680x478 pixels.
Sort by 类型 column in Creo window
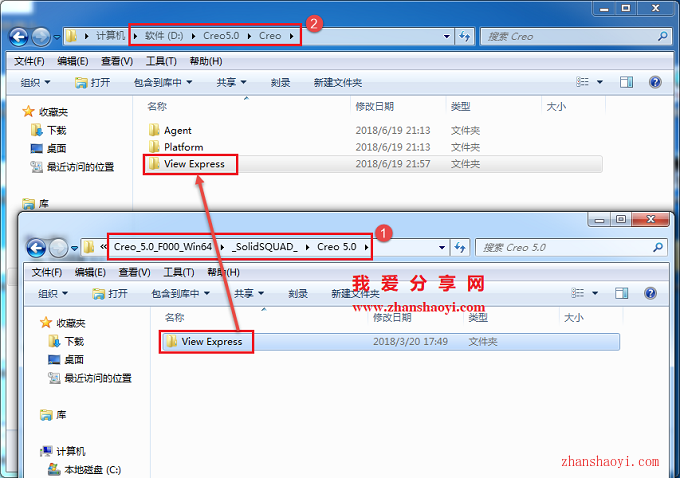pos(461,106)
